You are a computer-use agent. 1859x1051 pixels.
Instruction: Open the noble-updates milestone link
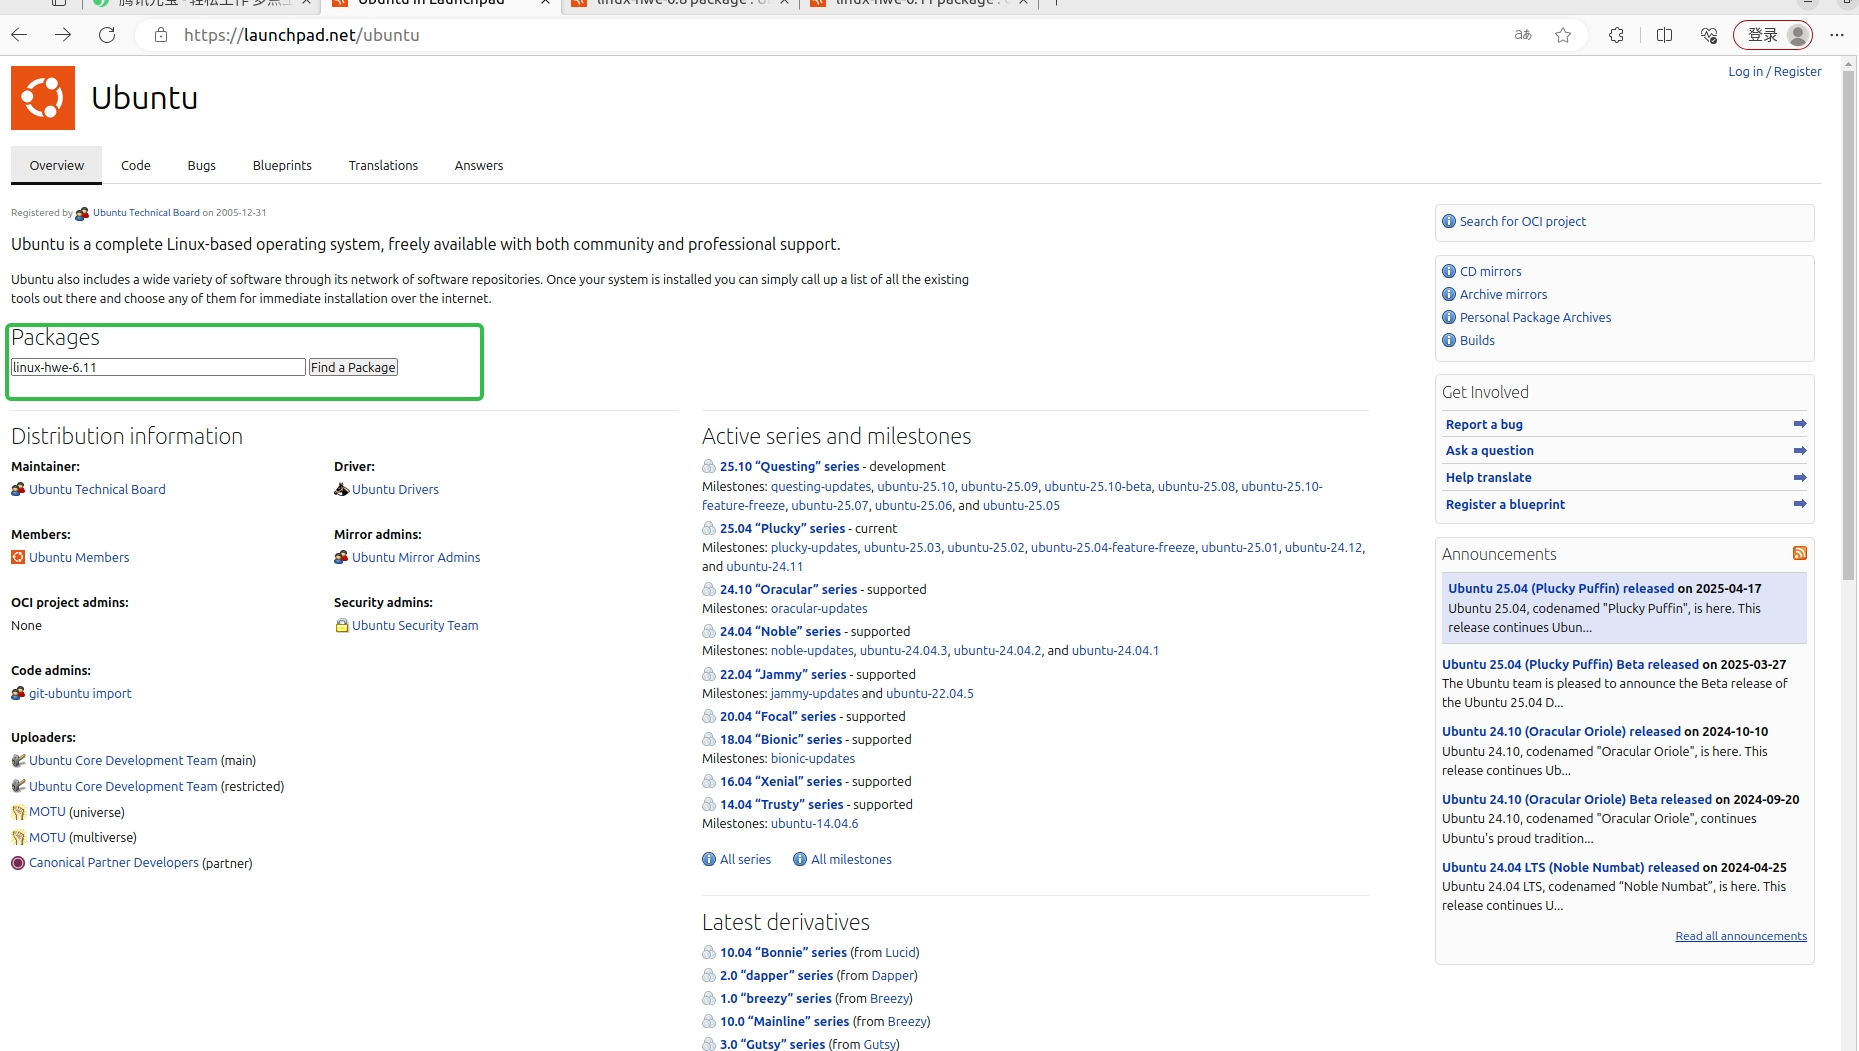pos(812,650)
